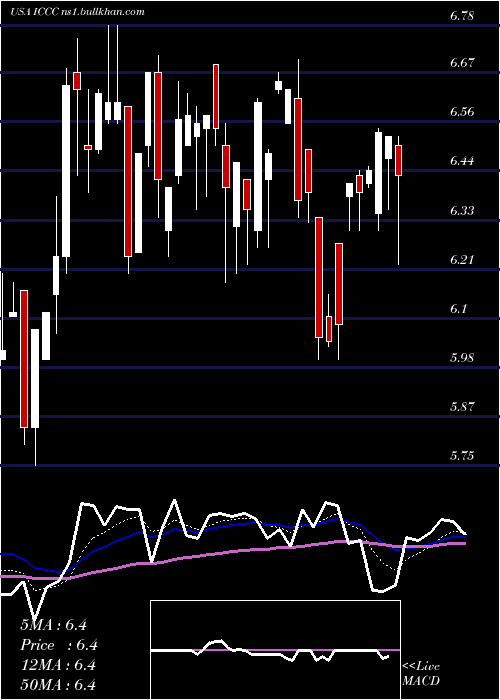The width and height of the screenshot is (500, 700).
Task: Click the 'USA ICCC ns1.bullkhan.com' chart title
Action: click(78, 12)
